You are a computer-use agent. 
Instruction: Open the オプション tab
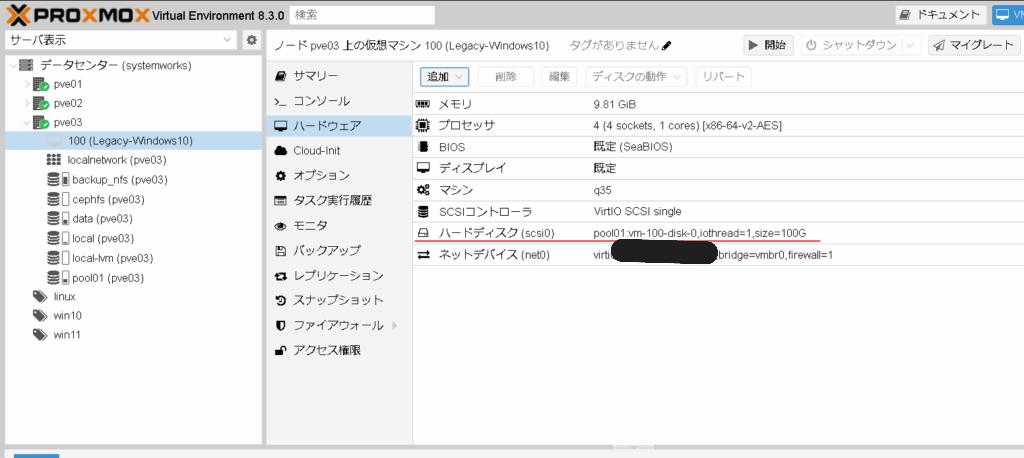coord(340,176)
